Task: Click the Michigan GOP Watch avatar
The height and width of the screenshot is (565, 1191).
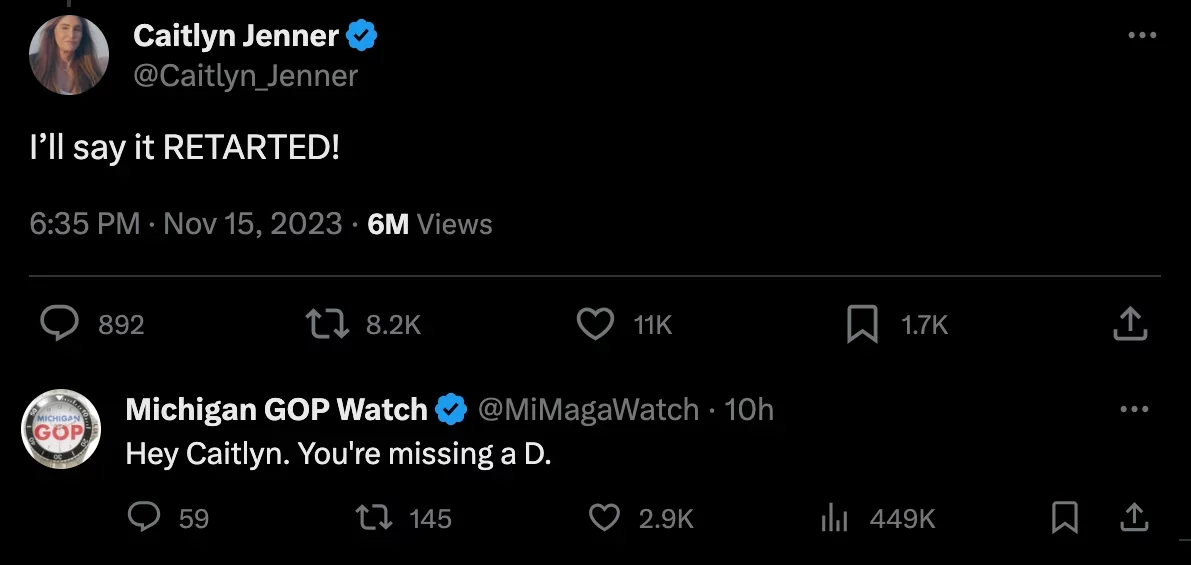Action: coord(62,429)
